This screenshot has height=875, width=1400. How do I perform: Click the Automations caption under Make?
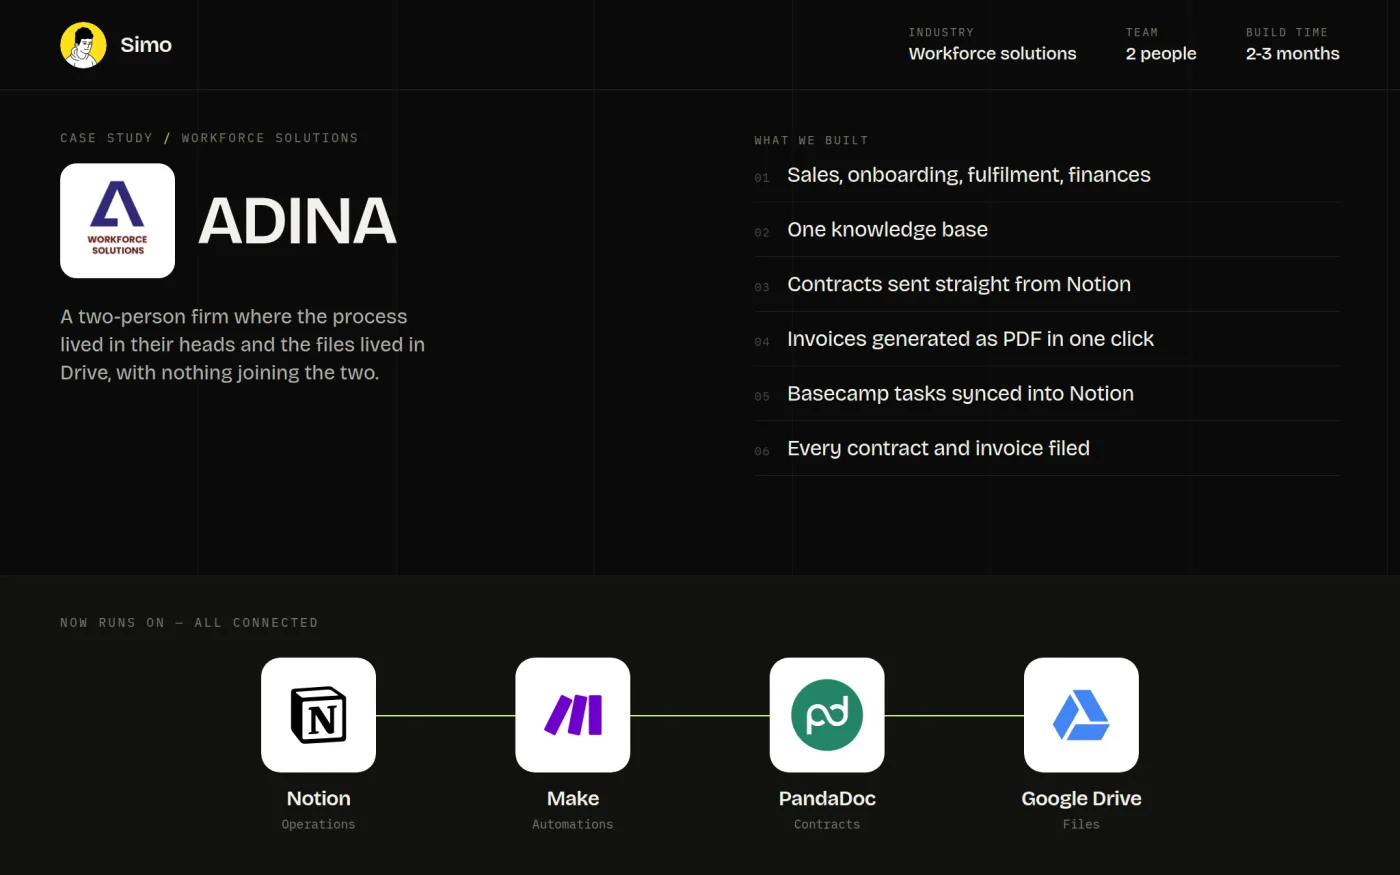tap(573, 825)
